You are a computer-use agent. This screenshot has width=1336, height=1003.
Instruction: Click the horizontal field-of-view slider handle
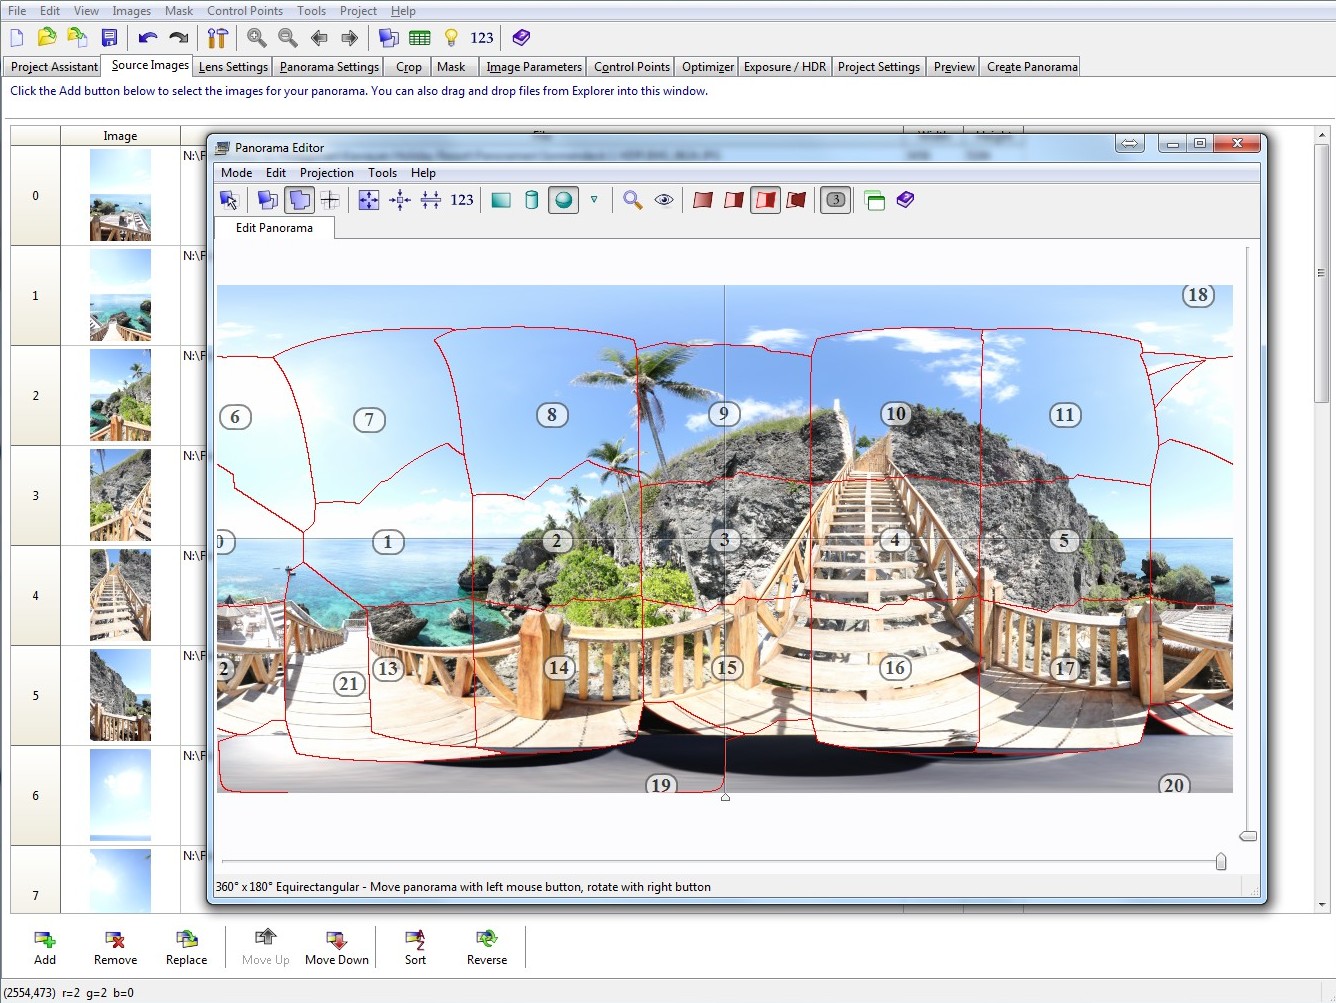point(1220,862)
